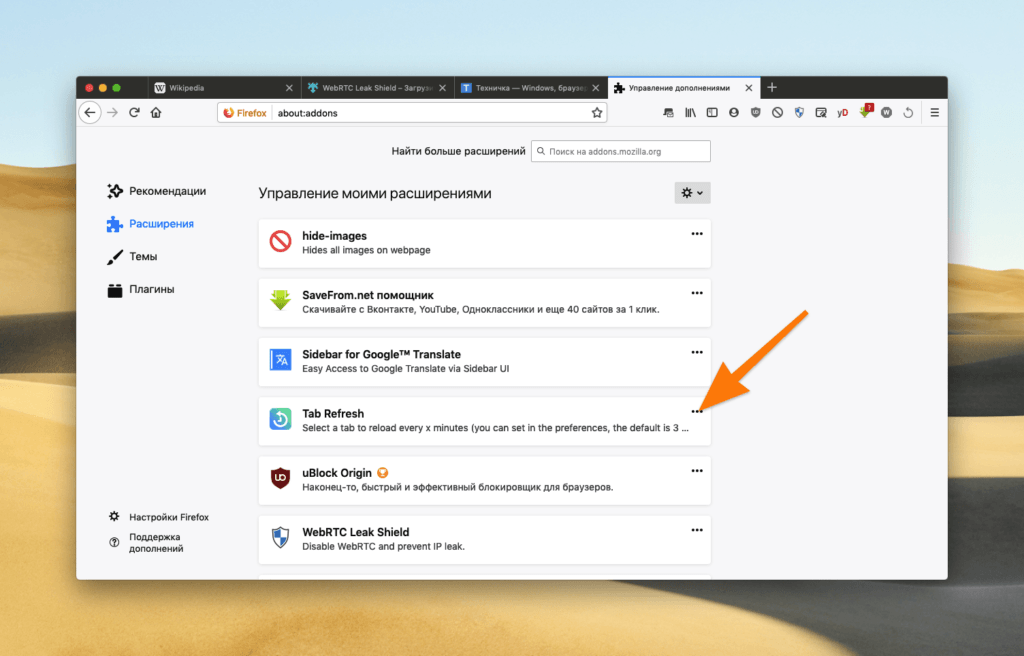The width and height of the screenshot is (1024, 656).
Task: Open the Library toolbar icon
Action: point(690,112)
